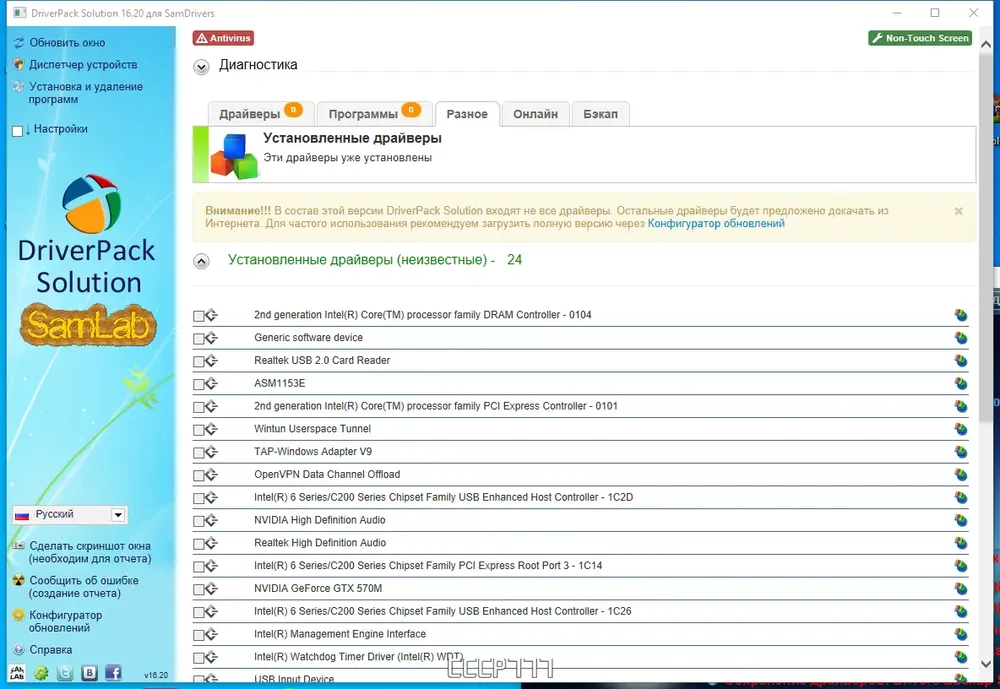Viewport: 1000px width, 689px height.
Task: Click the help icon beside Справка
Action: tap(19, 649)
